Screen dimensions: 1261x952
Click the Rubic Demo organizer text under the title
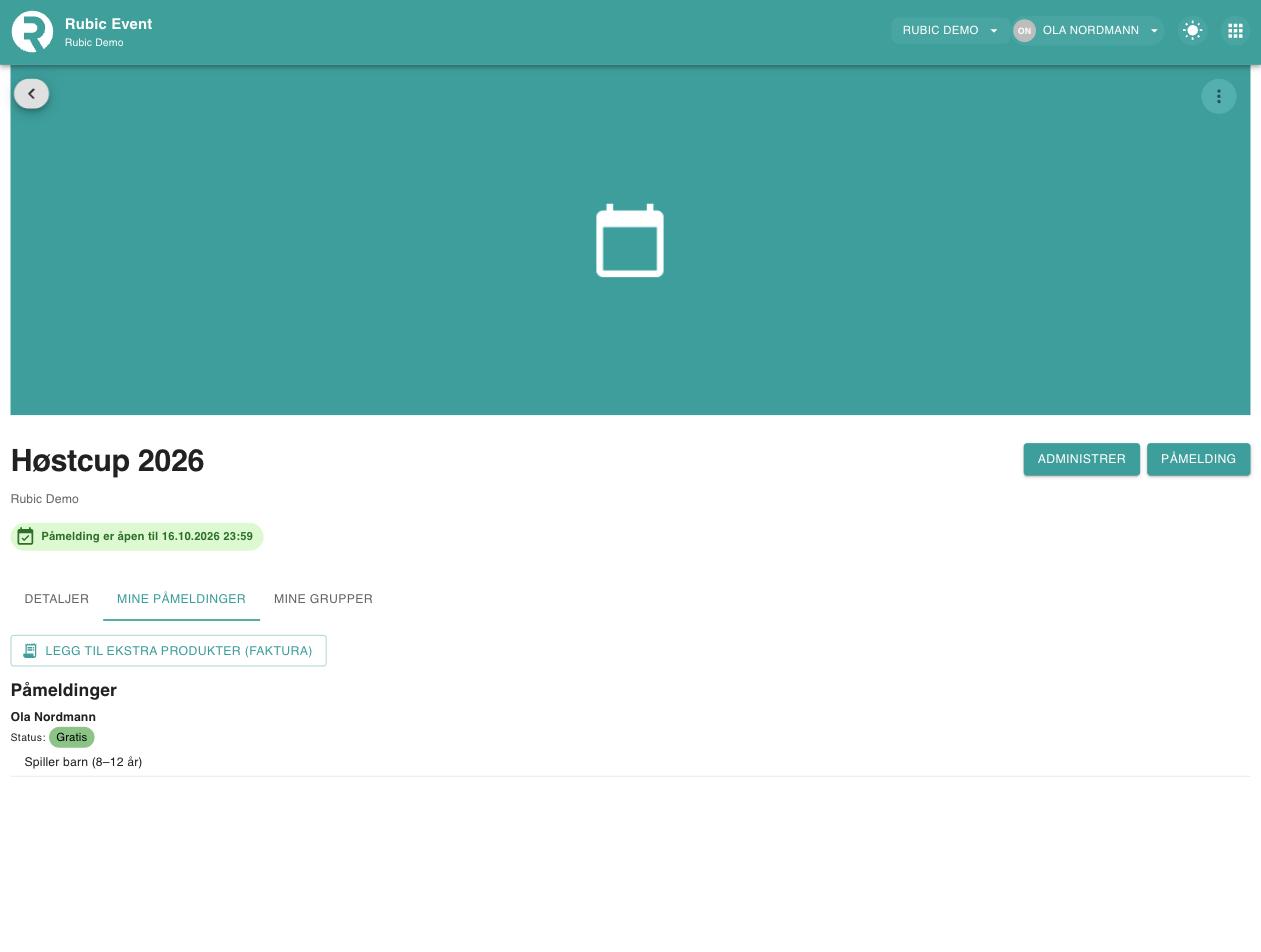[45, 499]
